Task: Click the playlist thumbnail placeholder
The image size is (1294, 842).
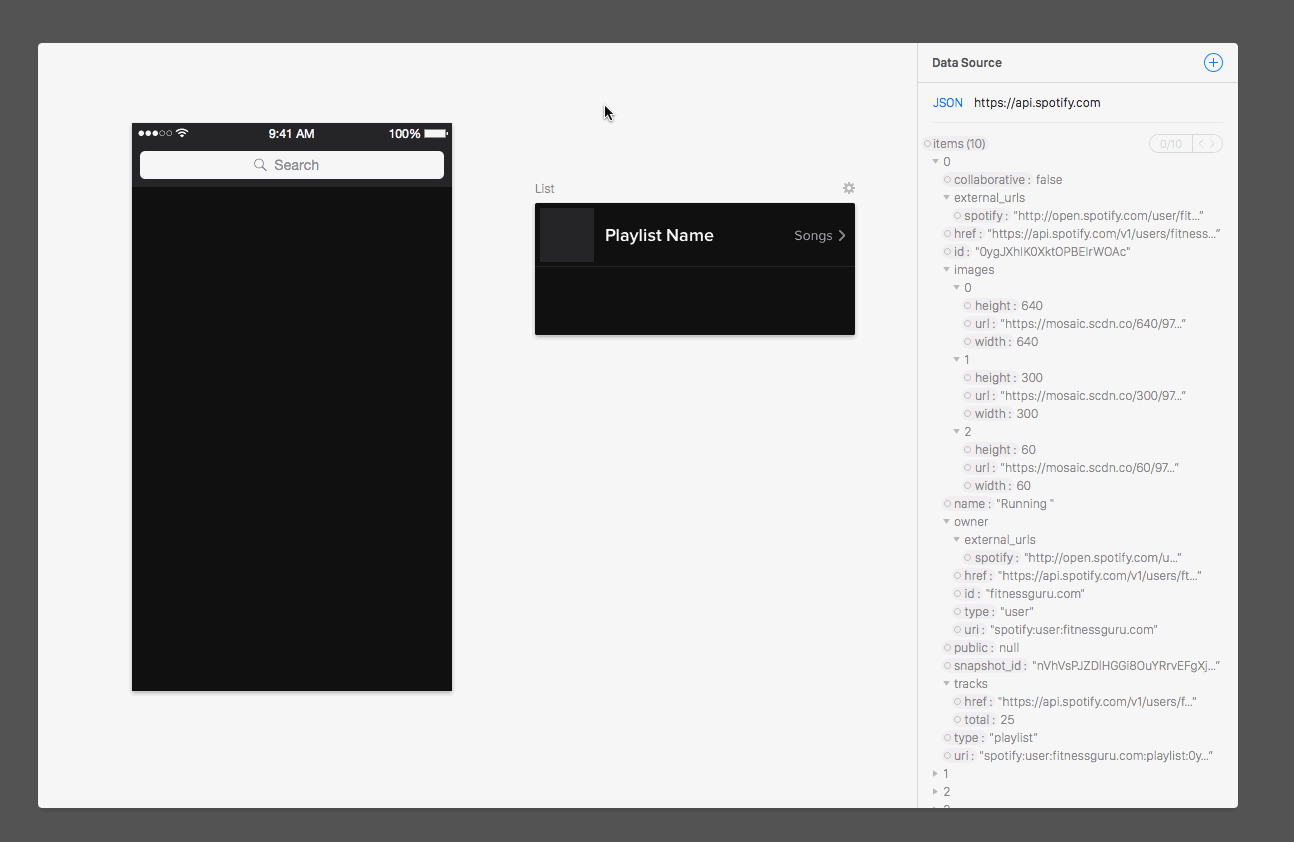Action: [x=567, y=235]
